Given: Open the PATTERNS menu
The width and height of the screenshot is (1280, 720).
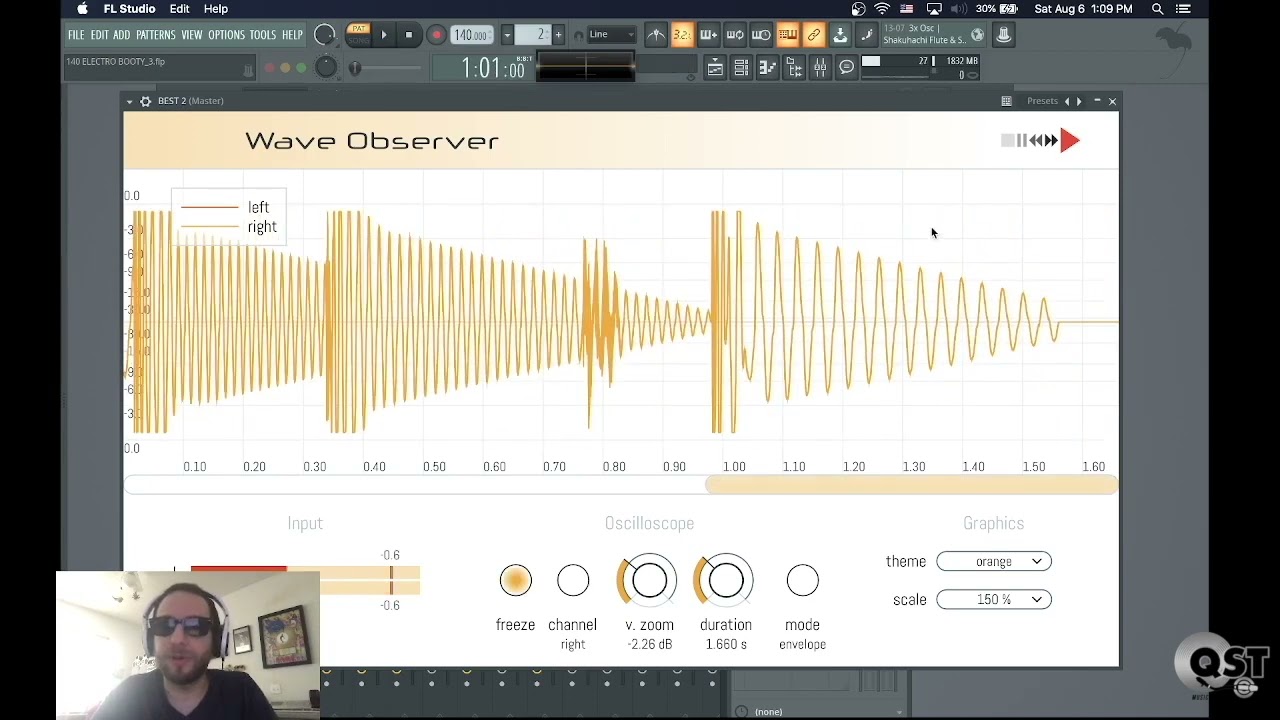Looking at the screenshot, I should tap(155, 35).
